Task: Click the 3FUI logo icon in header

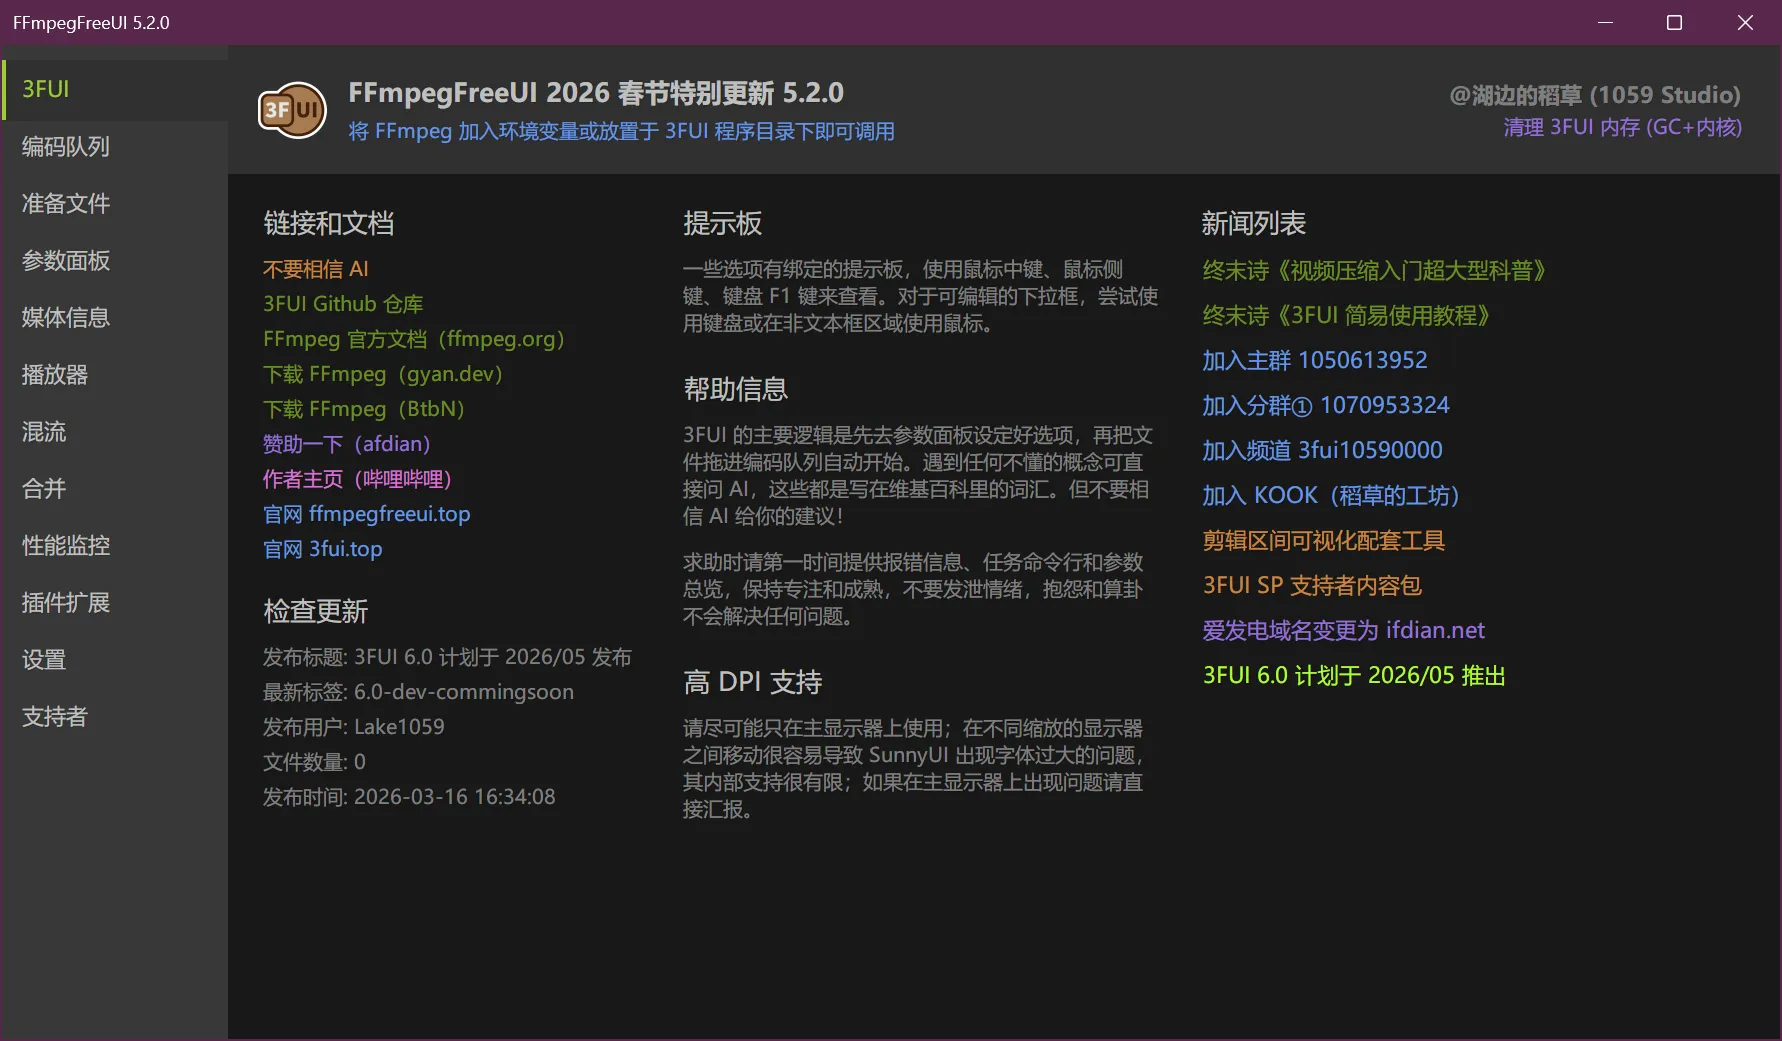Action: coord(292,110)
